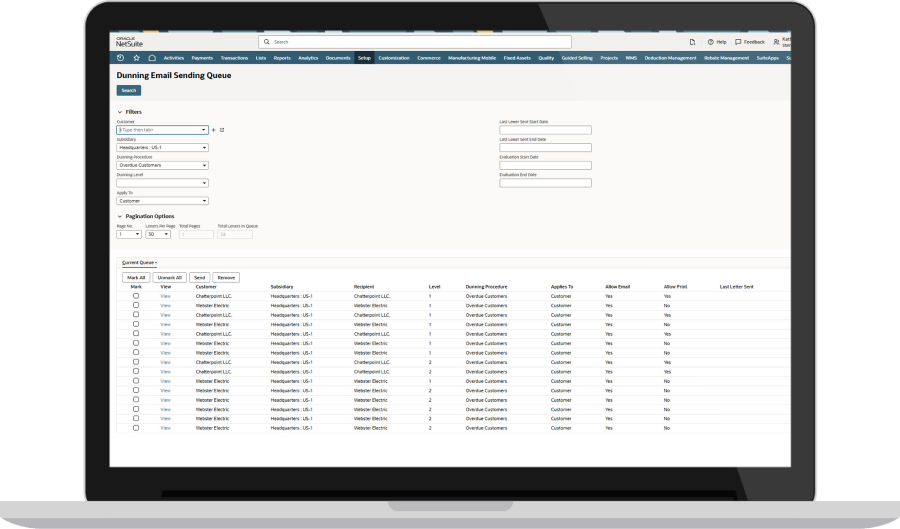Screen dimensions: 900x529
Task: Open the Recent Records history icon
Action: pos(121,58)
